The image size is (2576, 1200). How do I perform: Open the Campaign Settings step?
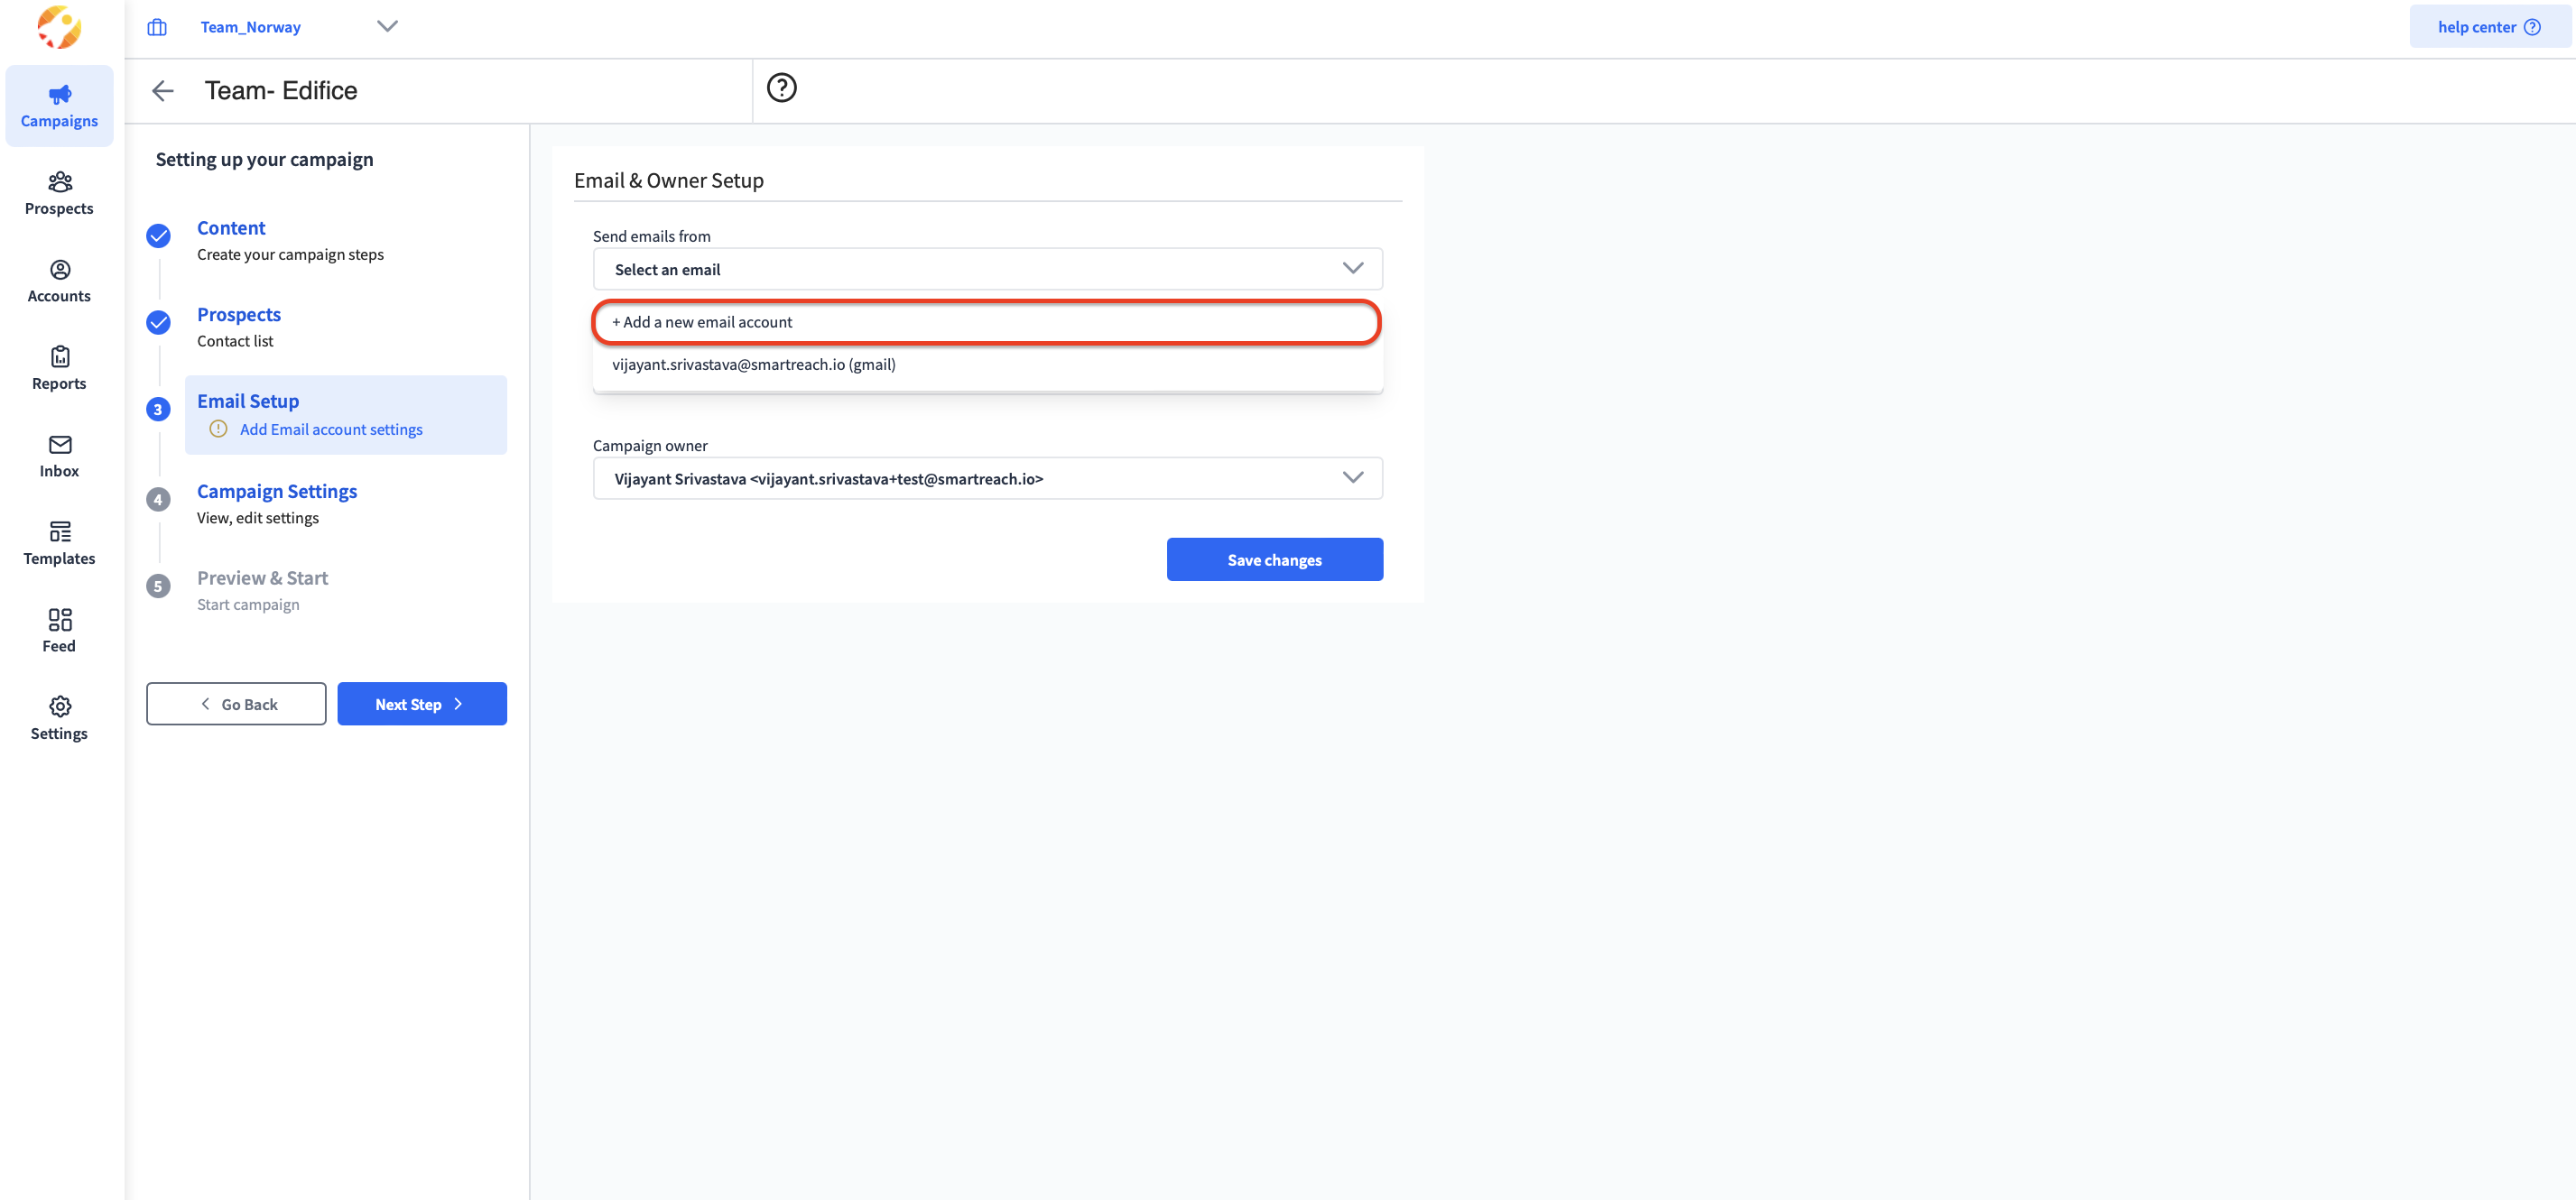(277, 491)
